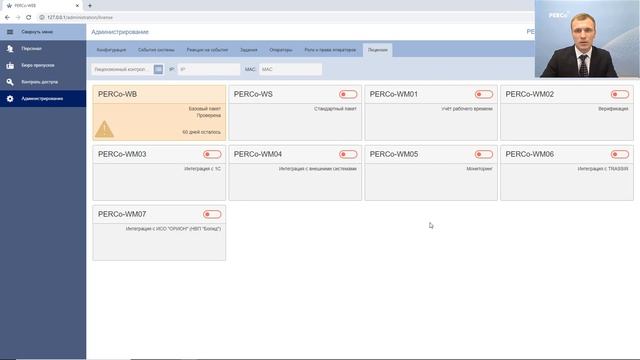Click "Интеграция с TRASSIR" description

(603, 169)
